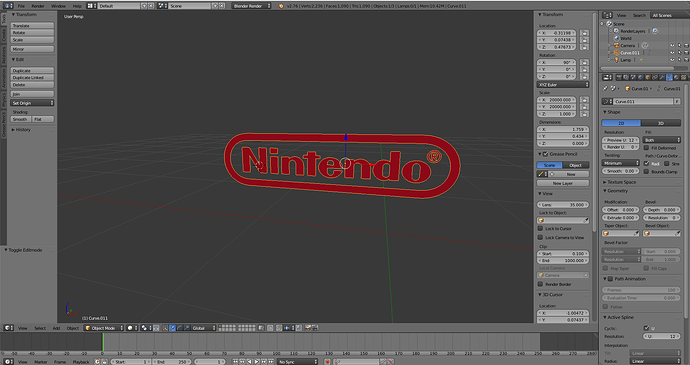The width and height of the screenshot is (690, 365).
Task: Click the Mirror button
Action: [x=32, y=49]
